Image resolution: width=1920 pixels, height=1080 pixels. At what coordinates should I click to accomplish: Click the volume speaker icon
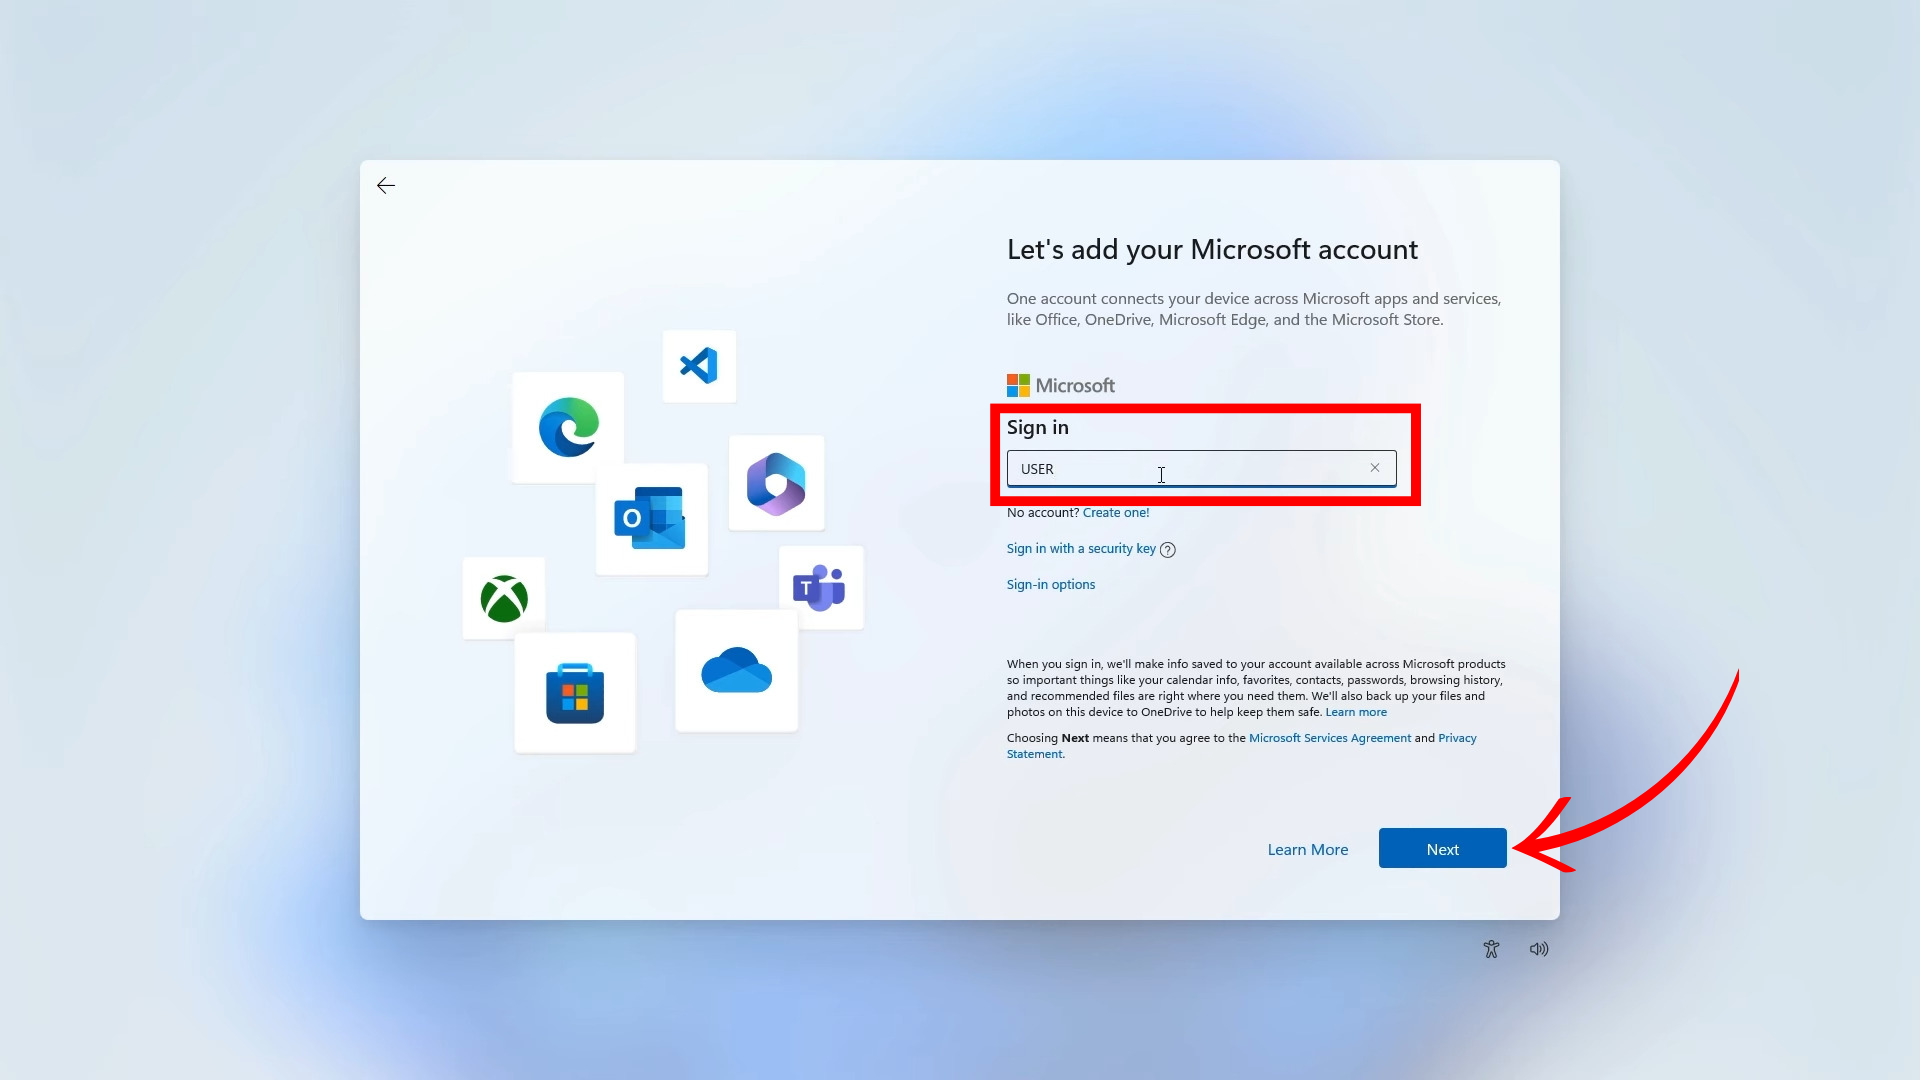pos(1539,949)
